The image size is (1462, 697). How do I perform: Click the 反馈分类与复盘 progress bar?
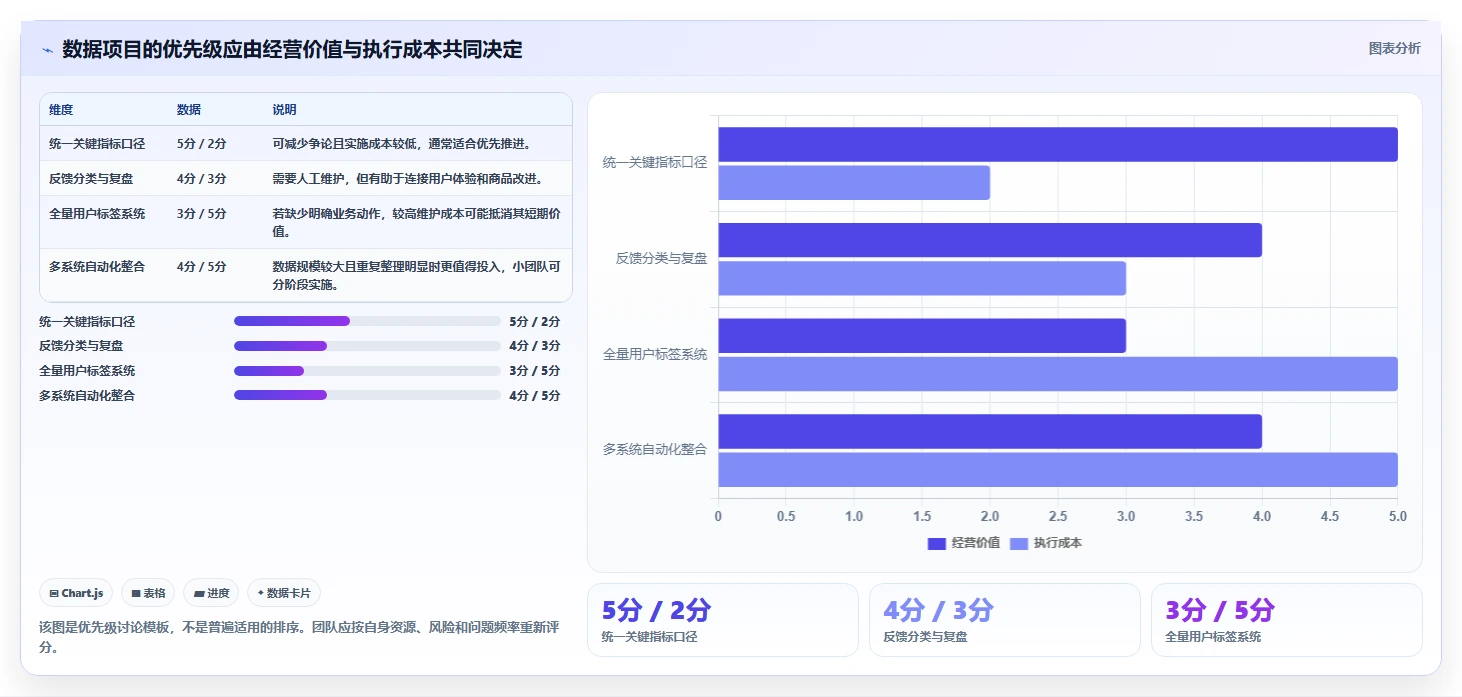coord(367,346)
